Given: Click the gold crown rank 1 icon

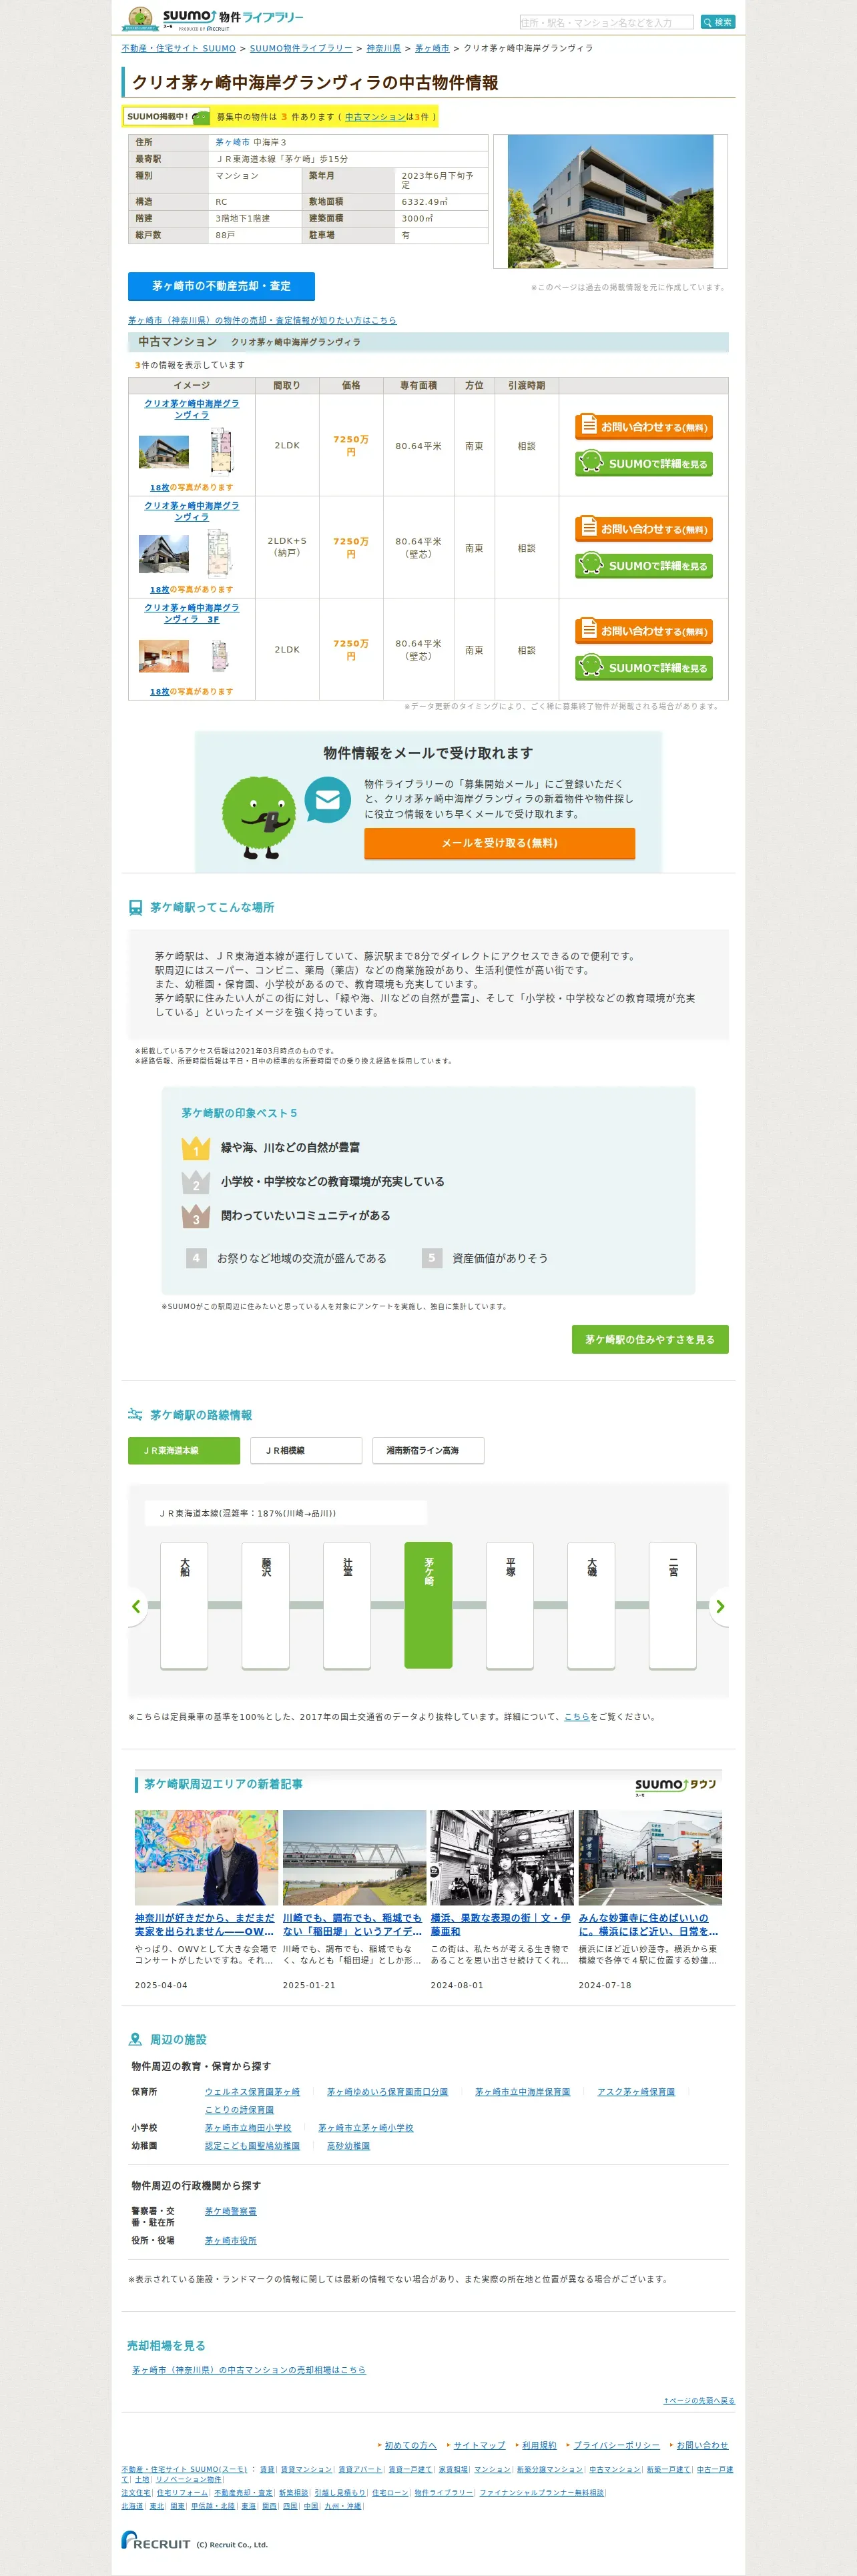Looking at the screenshot, I should pos(196,1148).
